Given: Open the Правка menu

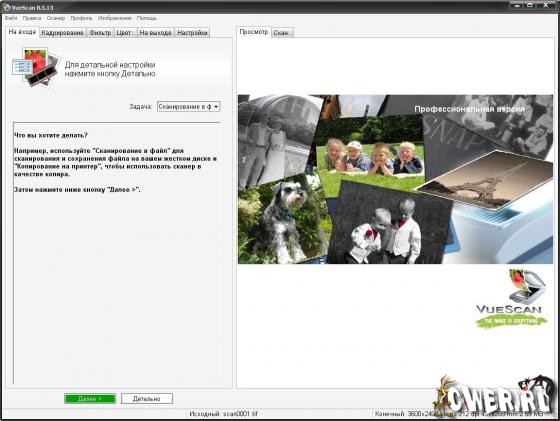Looking at the screenshot, I should [32, 18].
